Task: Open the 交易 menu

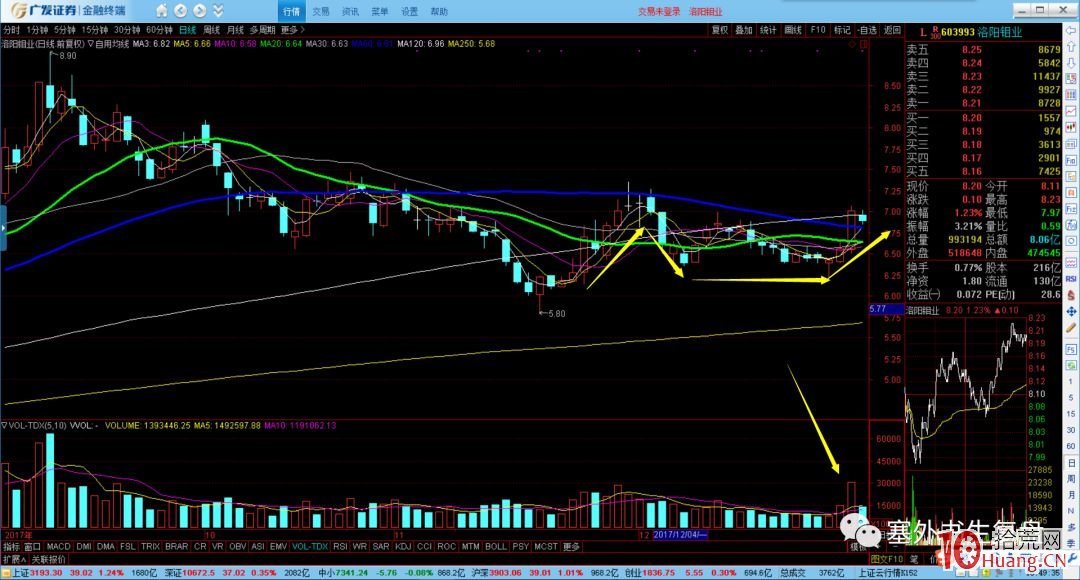Action: click(x=321, y=12)
